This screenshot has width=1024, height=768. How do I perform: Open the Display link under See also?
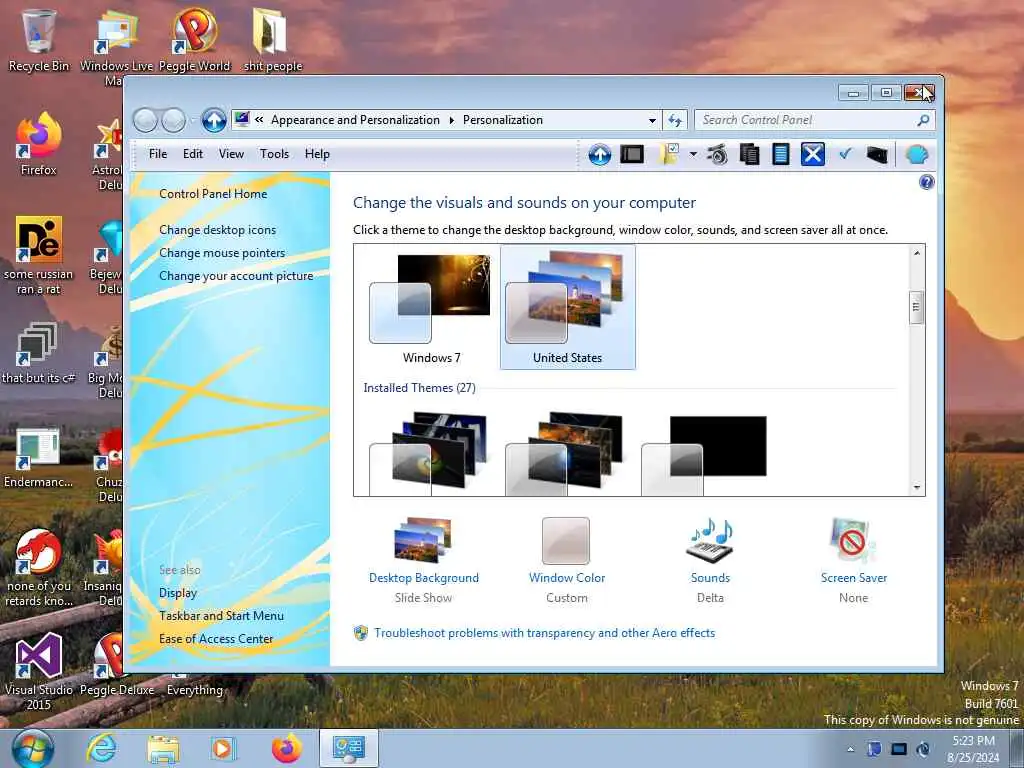178,593
